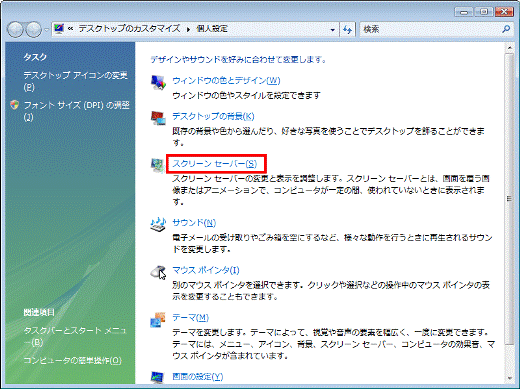Click the Desktop Background icon
The image size is (520, 389).
158,118
